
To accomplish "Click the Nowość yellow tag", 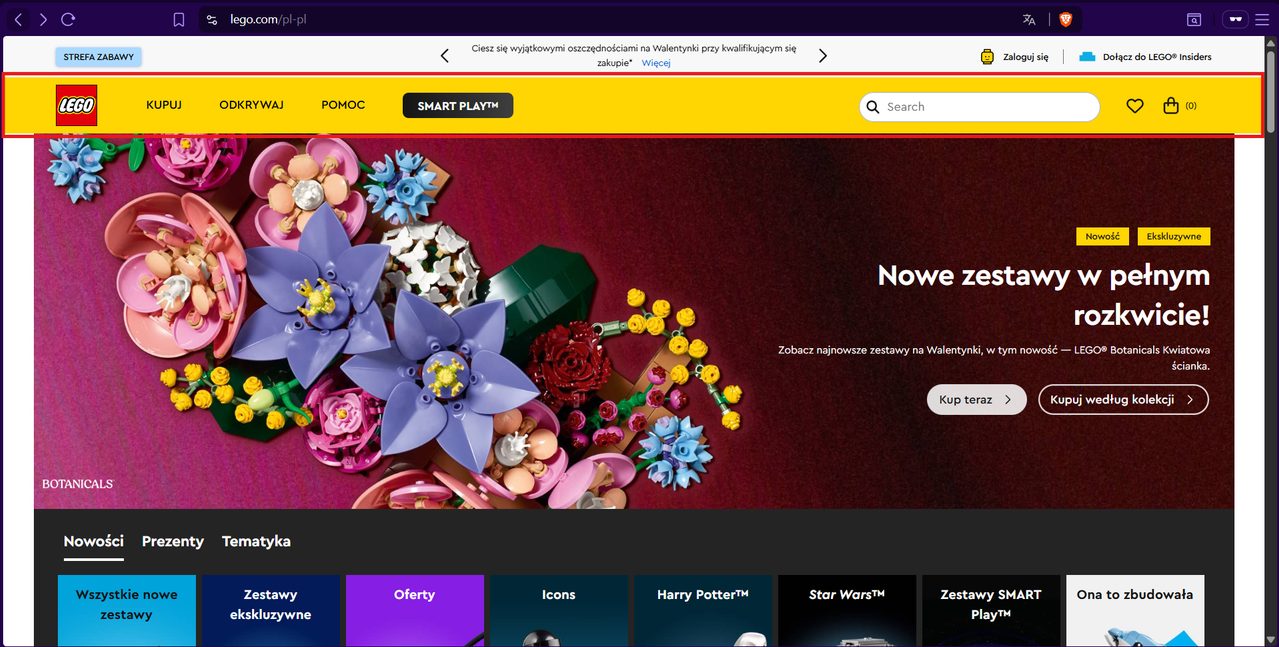I will click(1102, 237).
